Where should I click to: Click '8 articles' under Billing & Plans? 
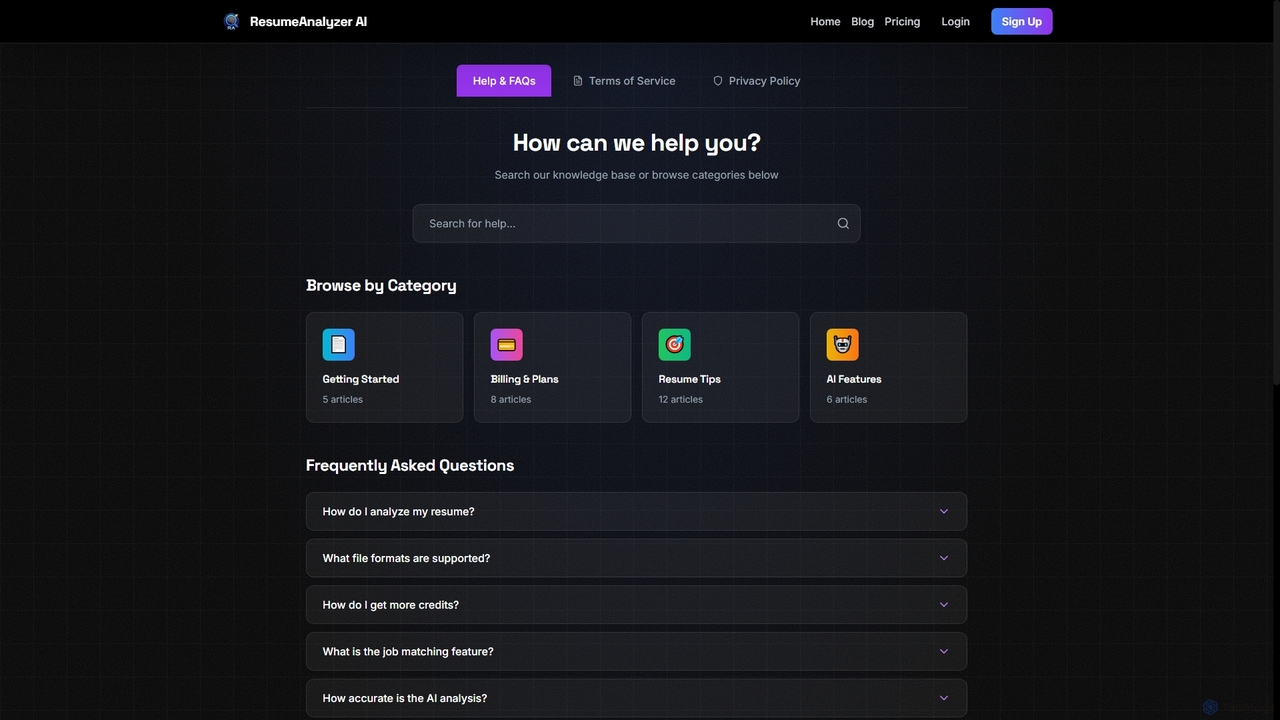point(511,399)
